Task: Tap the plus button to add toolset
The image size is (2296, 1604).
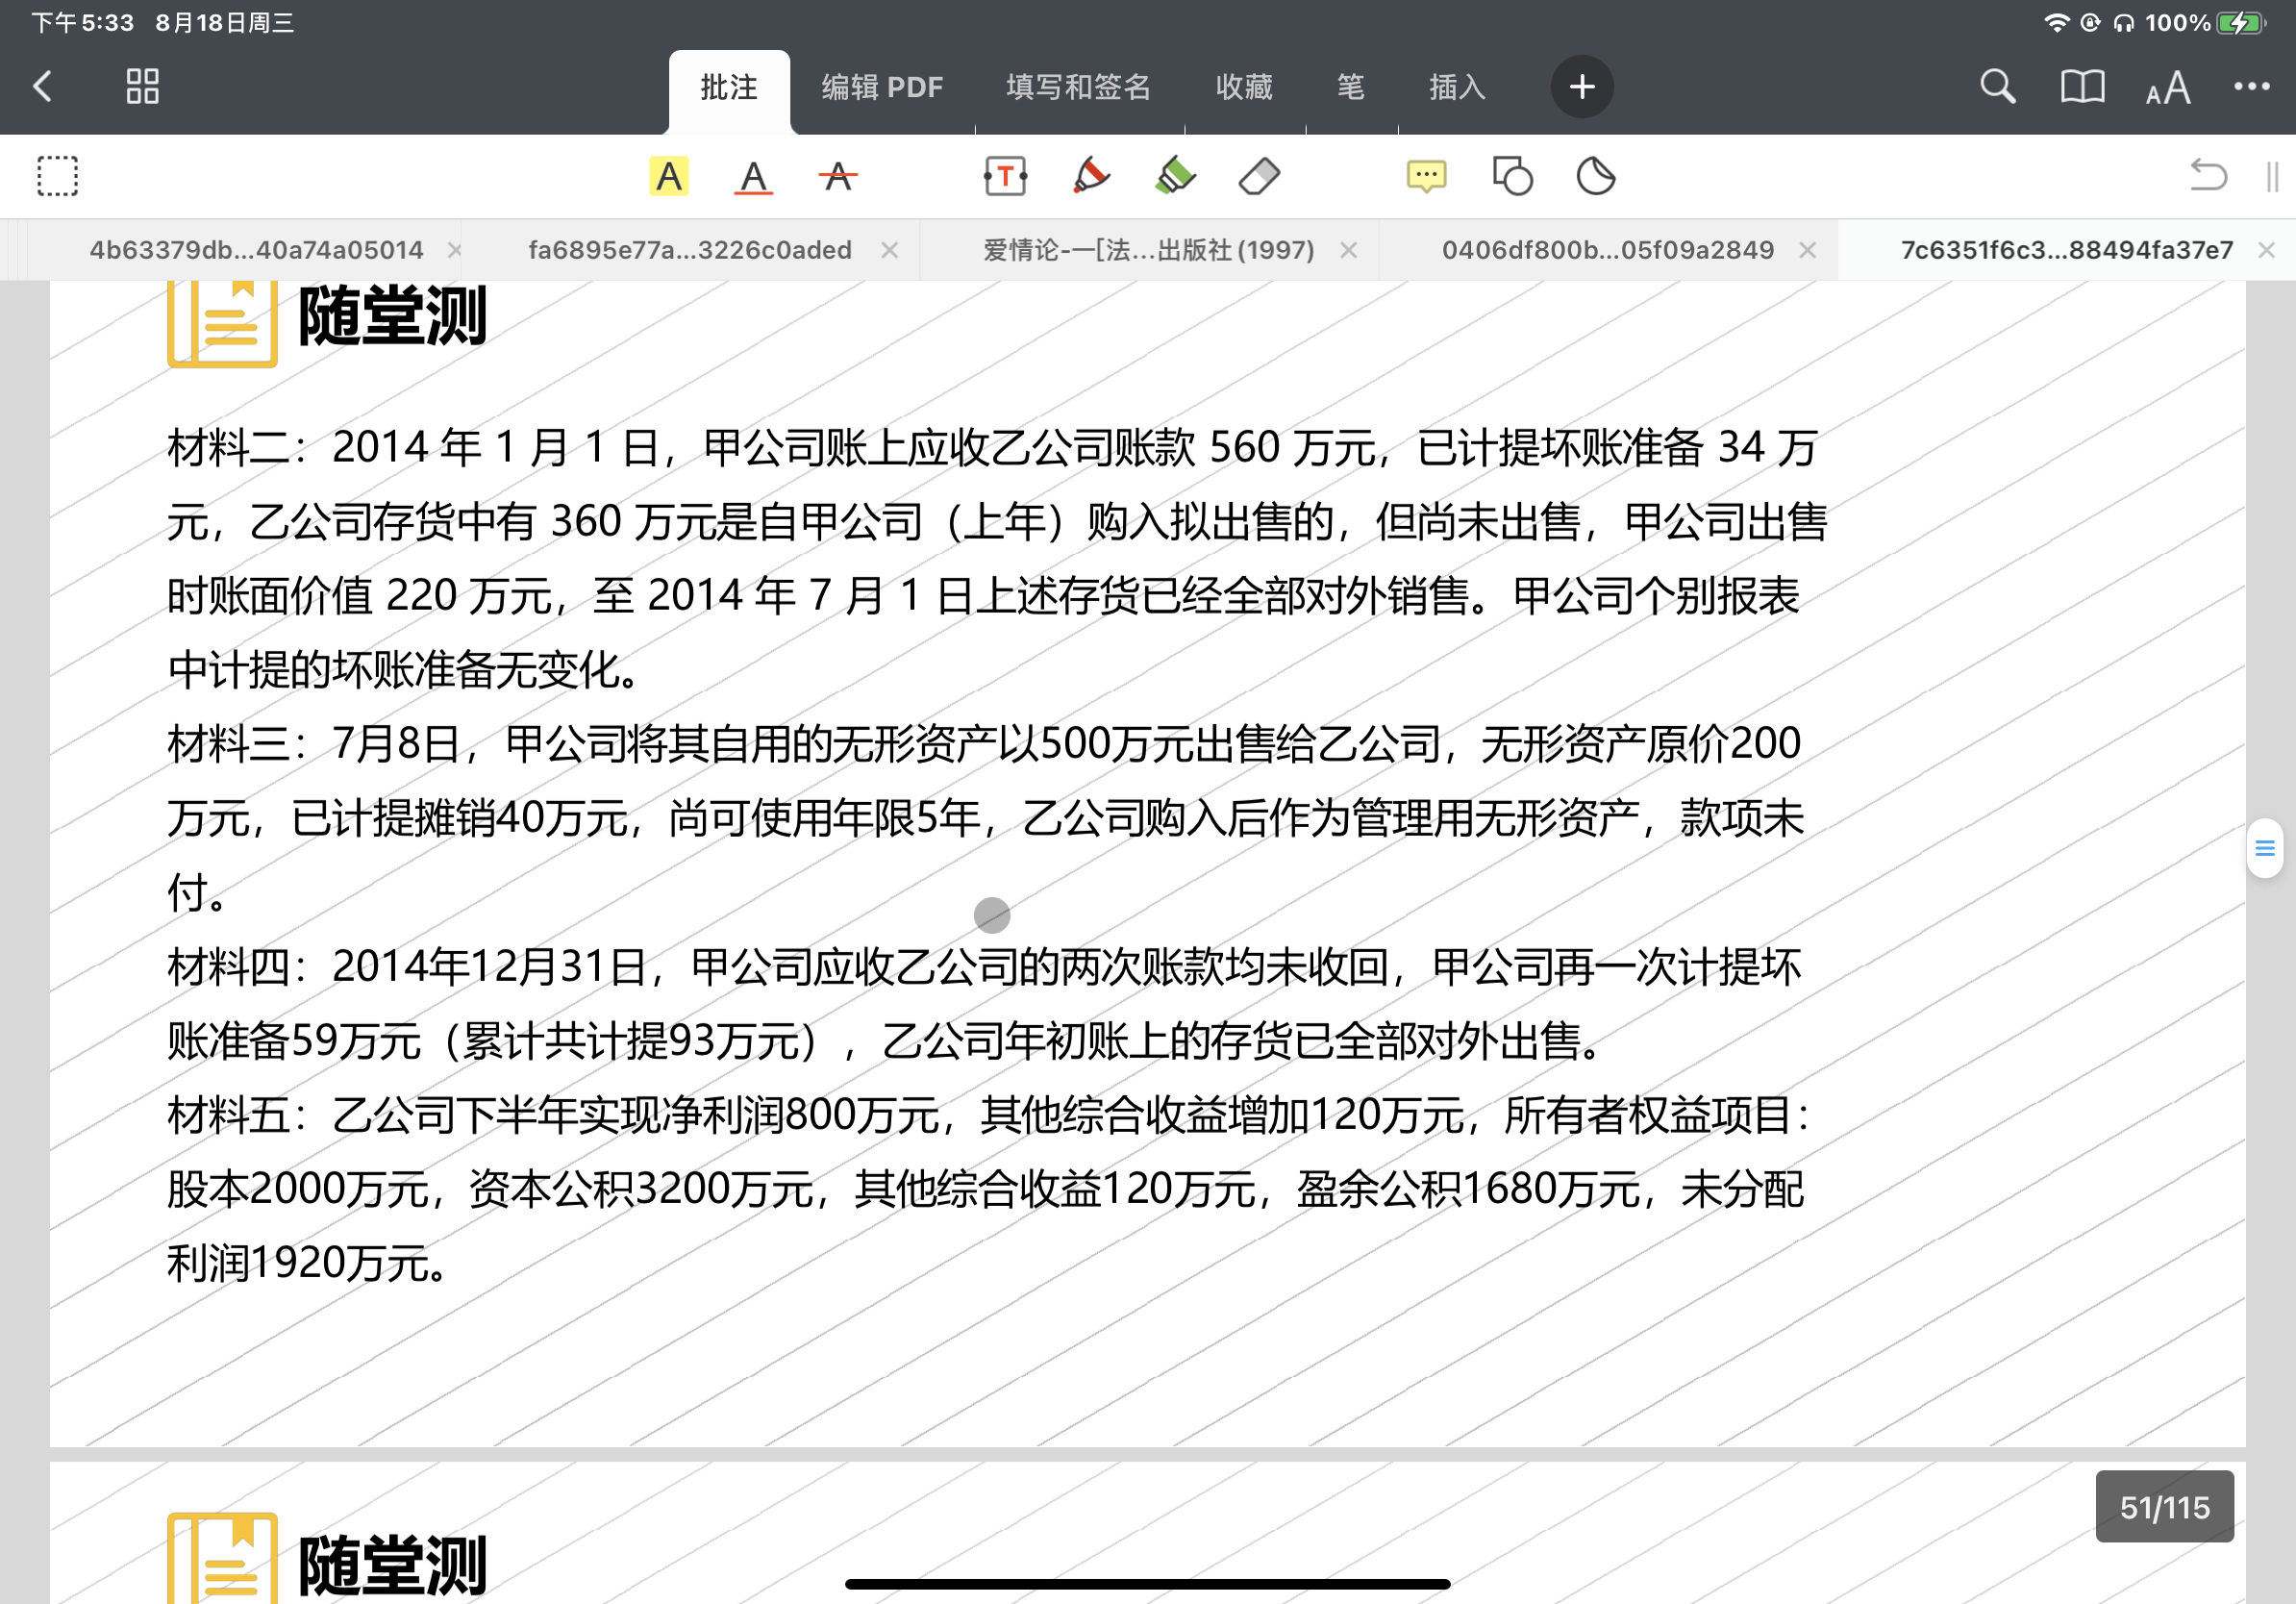Action: point(1581,87)
